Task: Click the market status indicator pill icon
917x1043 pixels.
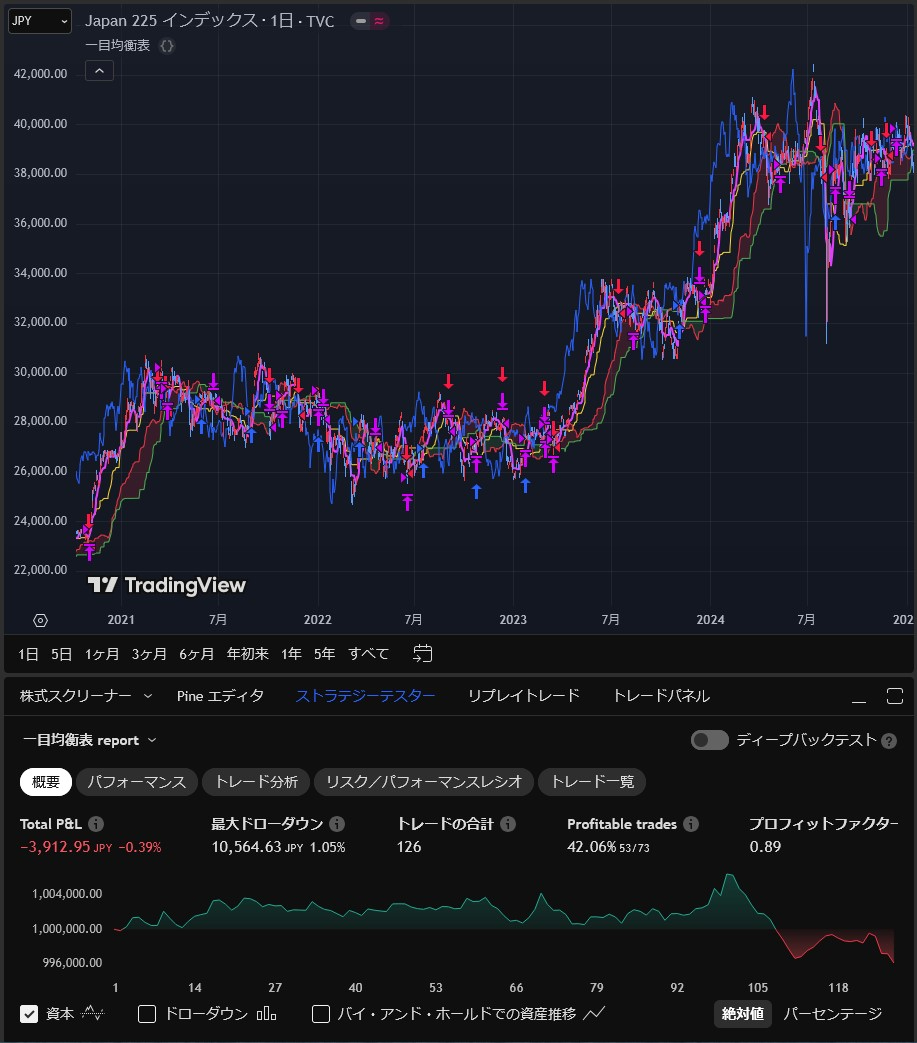Action: (370, 21)
